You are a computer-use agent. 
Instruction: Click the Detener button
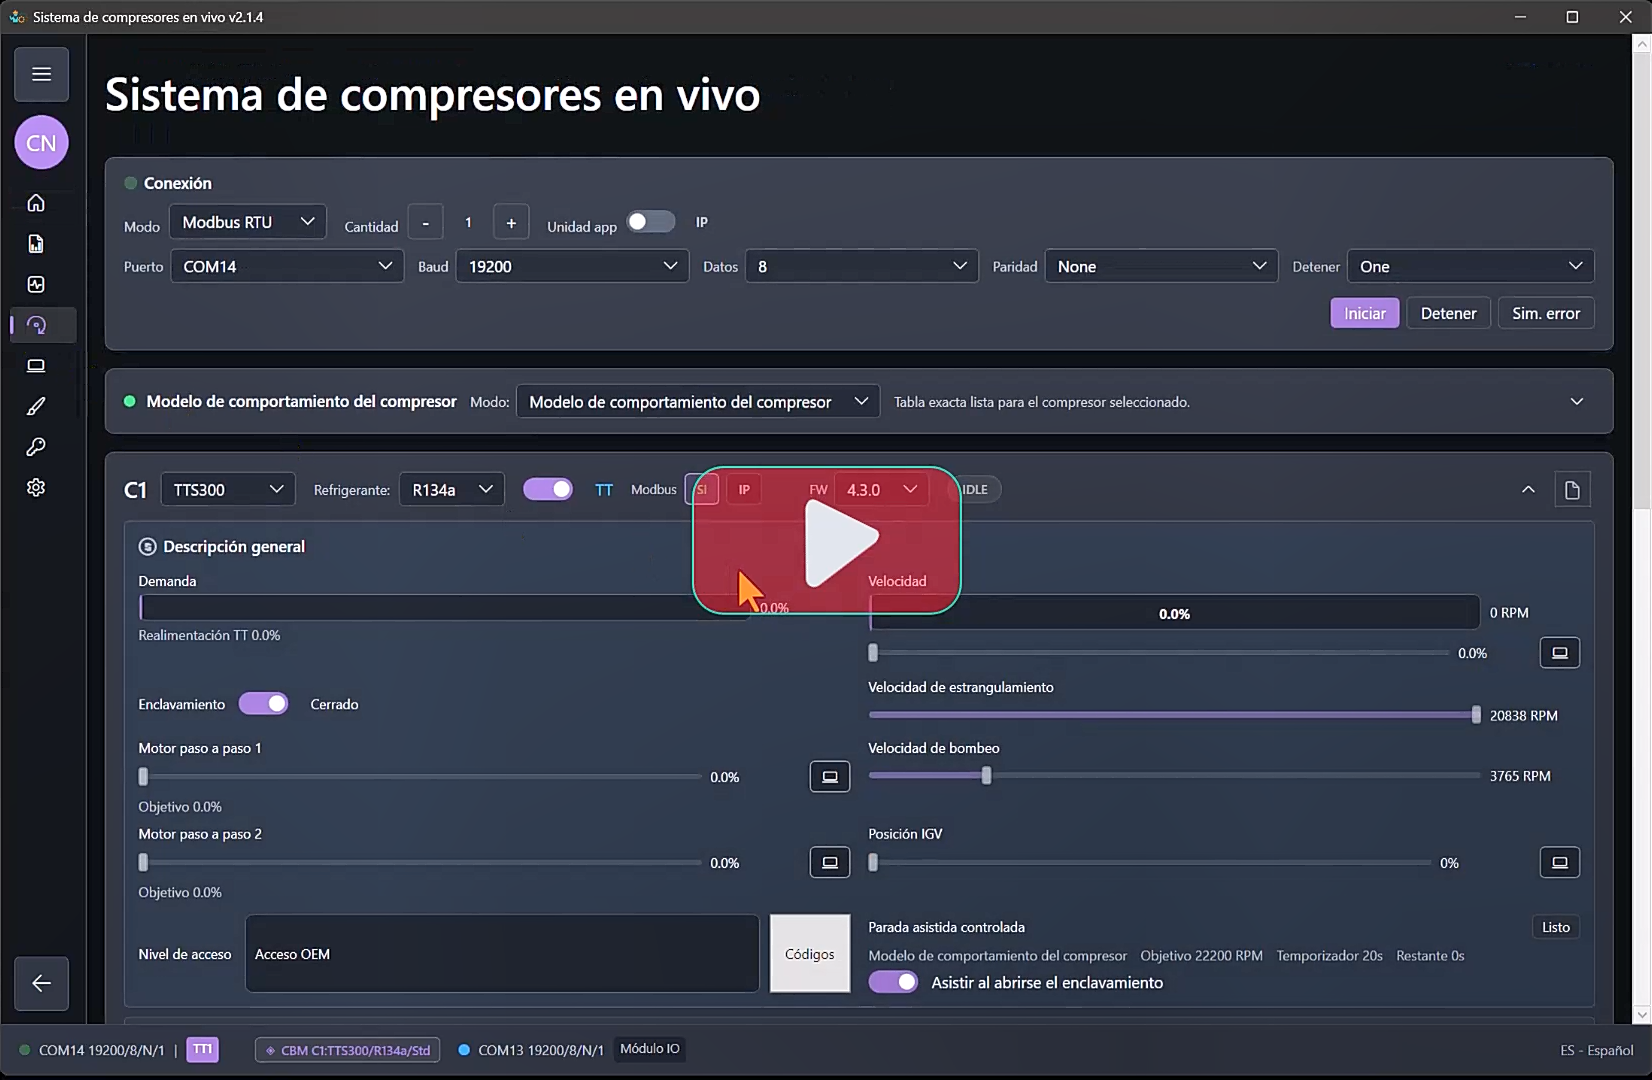1448,313
